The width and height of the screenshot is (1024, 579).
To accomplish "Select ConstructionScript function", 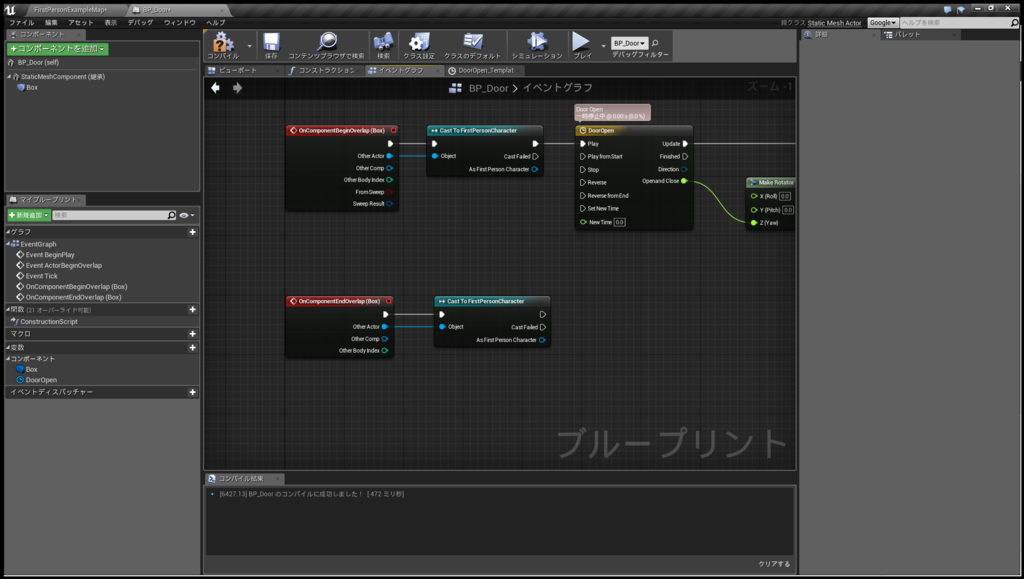I will (x=48, y=321).
